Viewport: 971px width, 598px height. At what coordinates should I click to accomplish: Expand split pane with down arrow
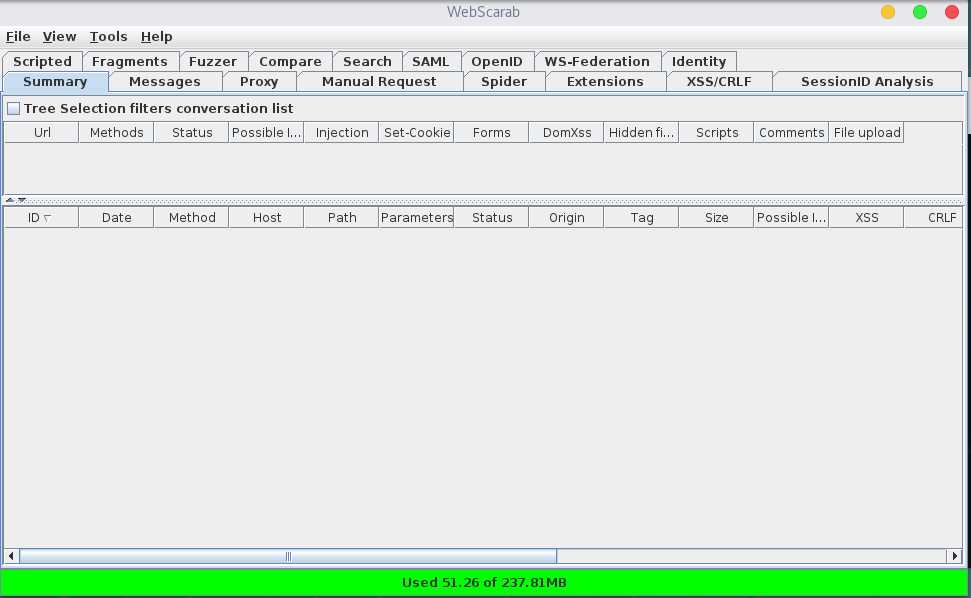pos(22,200)
